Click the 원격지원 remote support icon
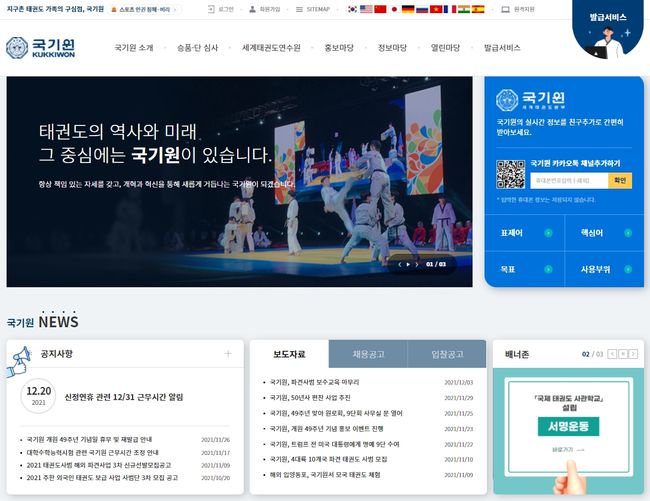The image size is (650, 501). click(504, 9)
